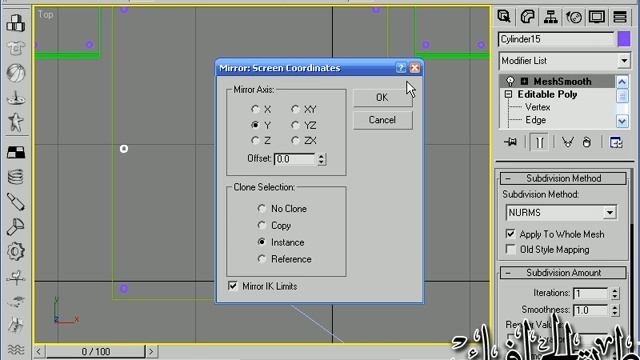Viewport: 640px width, 360px height.
Task: Click the Cylinder15 object name field
Action: [x=556, y=39]
